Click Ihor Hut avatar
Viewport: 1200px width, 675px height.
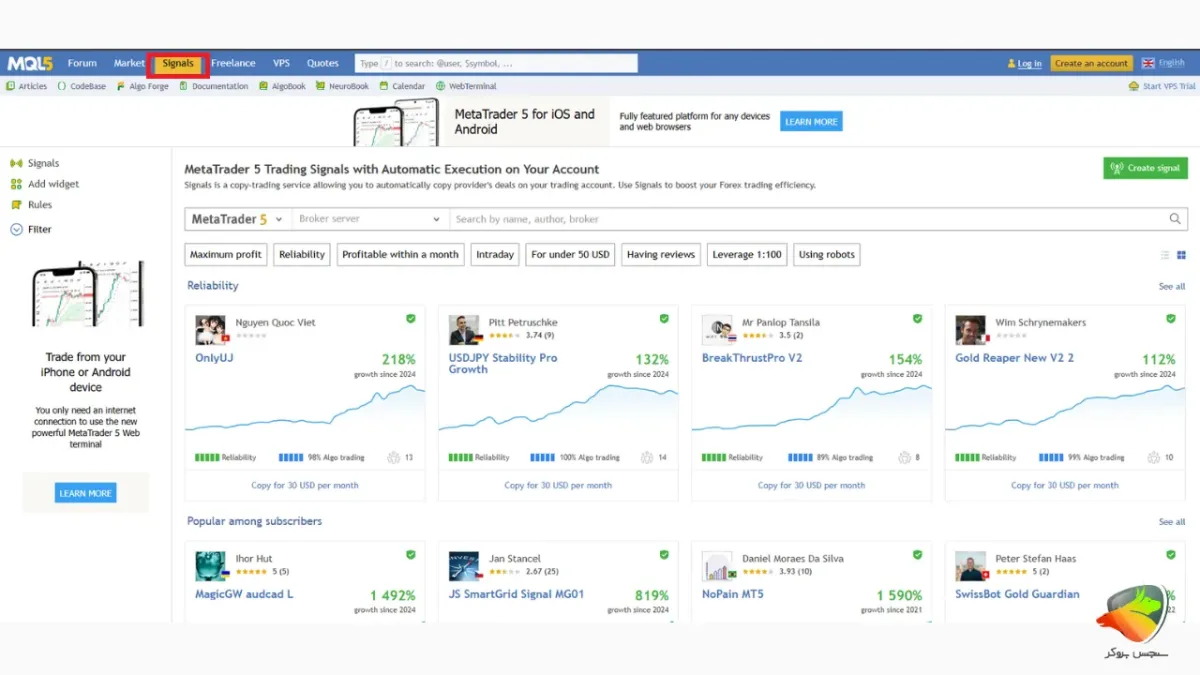pyautogui.click(x=210, y=566)
